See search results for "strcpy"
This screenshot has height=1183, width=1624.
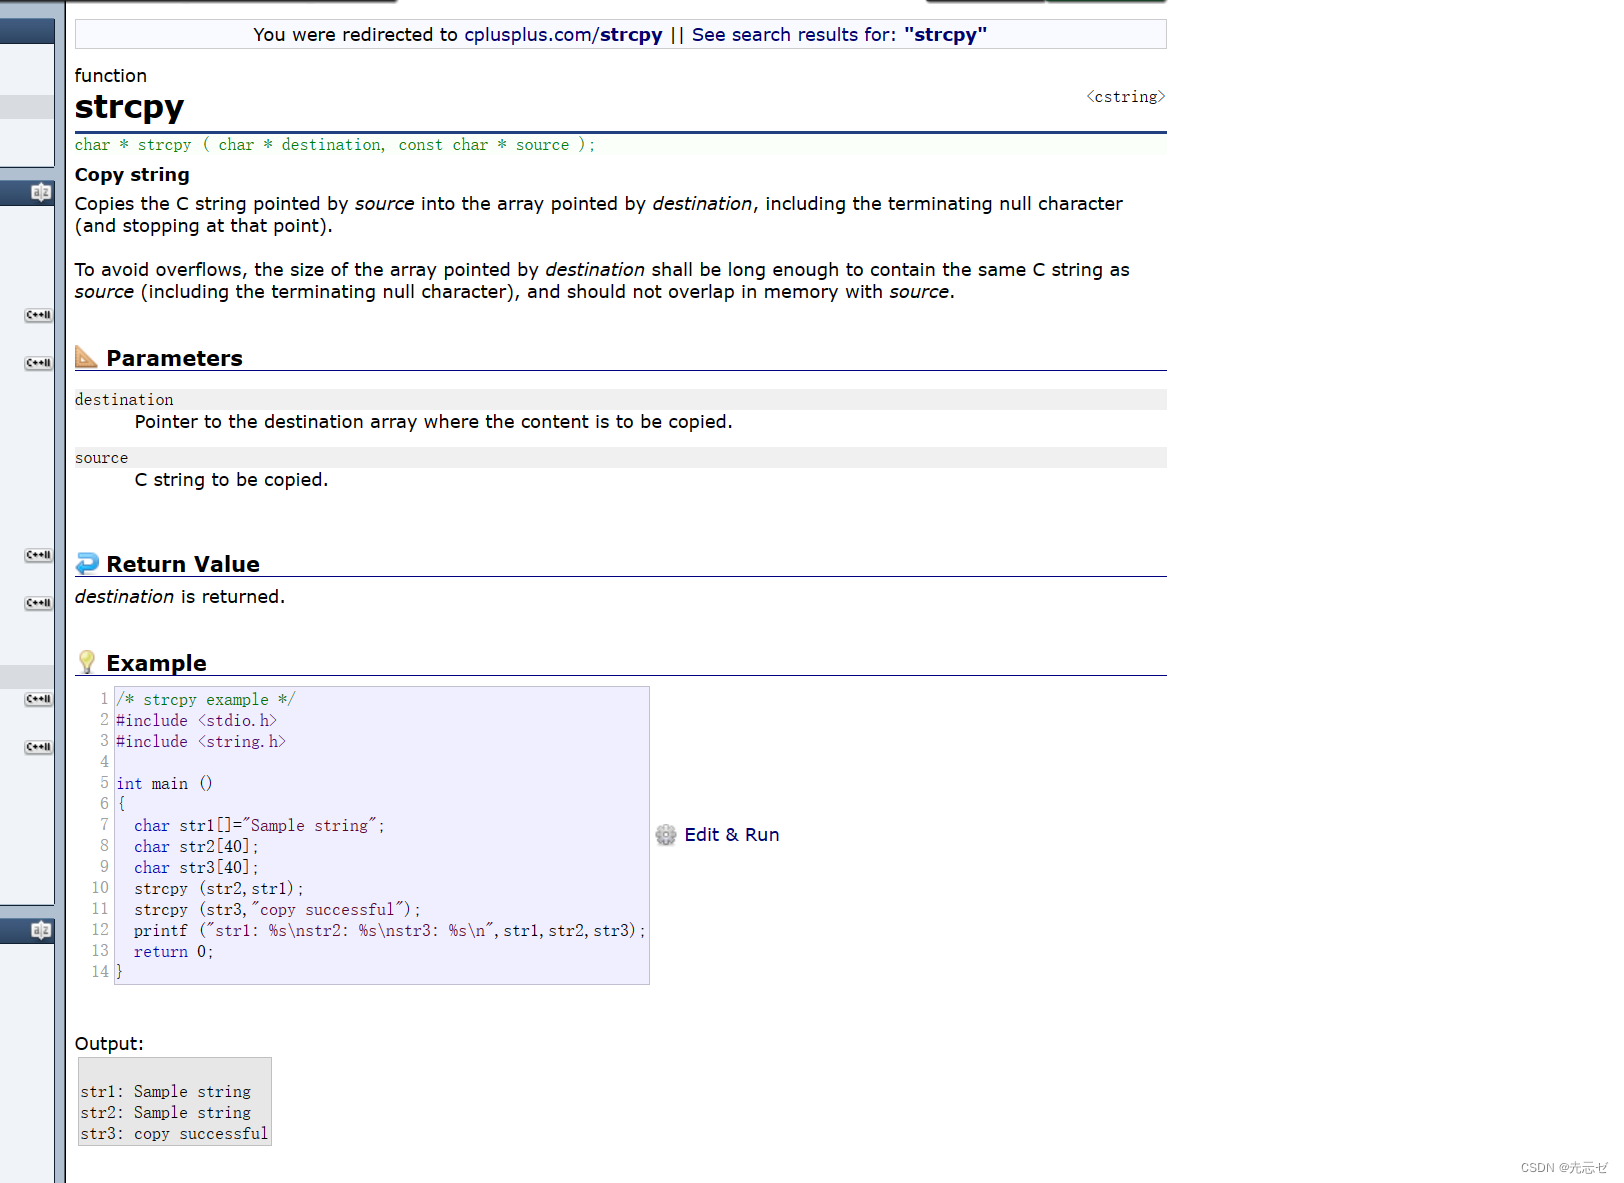tap(839, 35)
